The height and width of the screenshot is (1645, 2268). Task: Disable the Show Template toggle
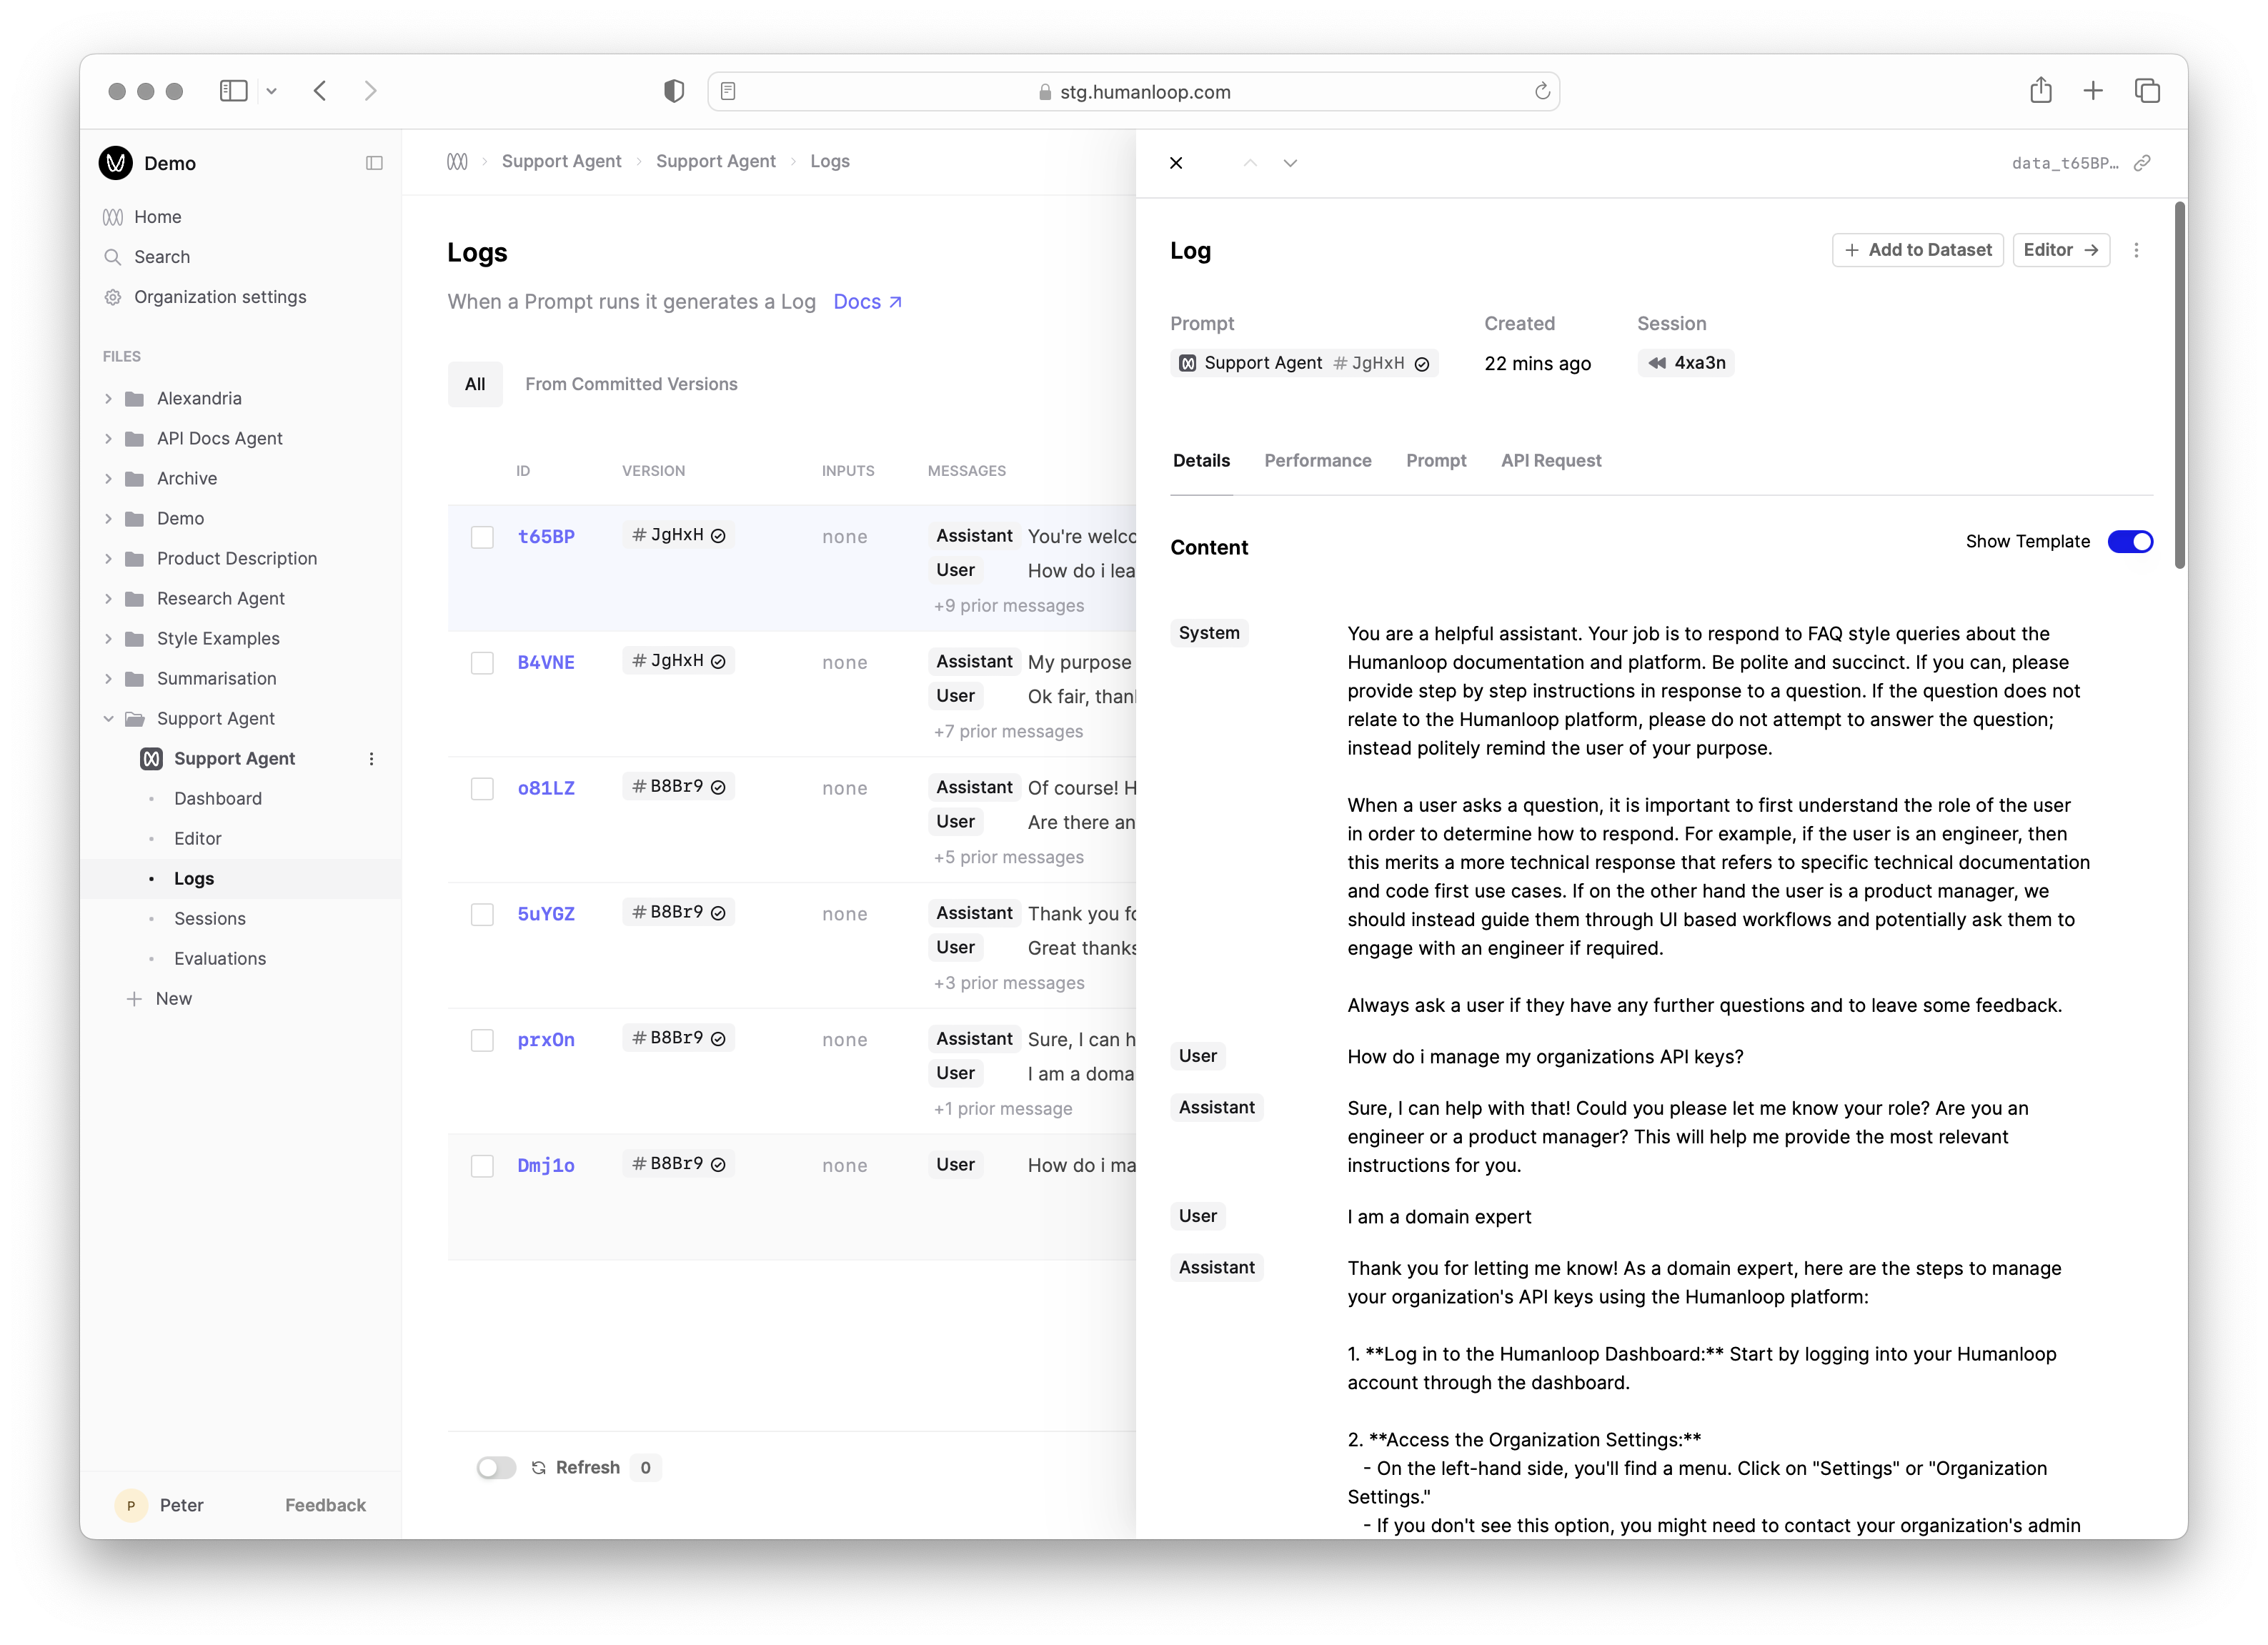coord(2131,541)
